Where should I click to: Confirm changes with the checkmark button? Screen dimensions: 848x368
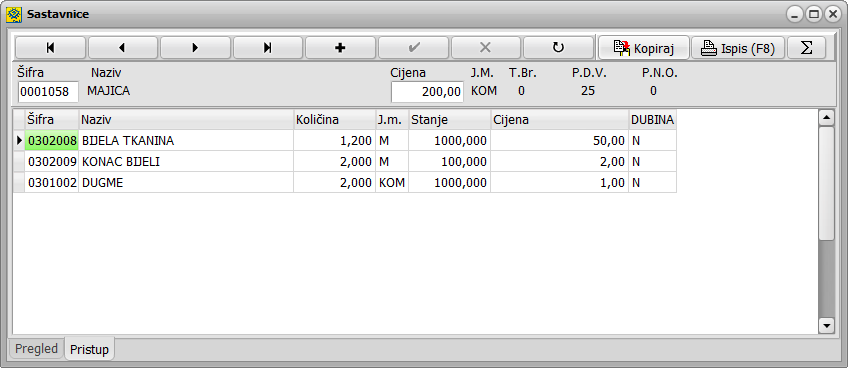(x=413, y=48)
